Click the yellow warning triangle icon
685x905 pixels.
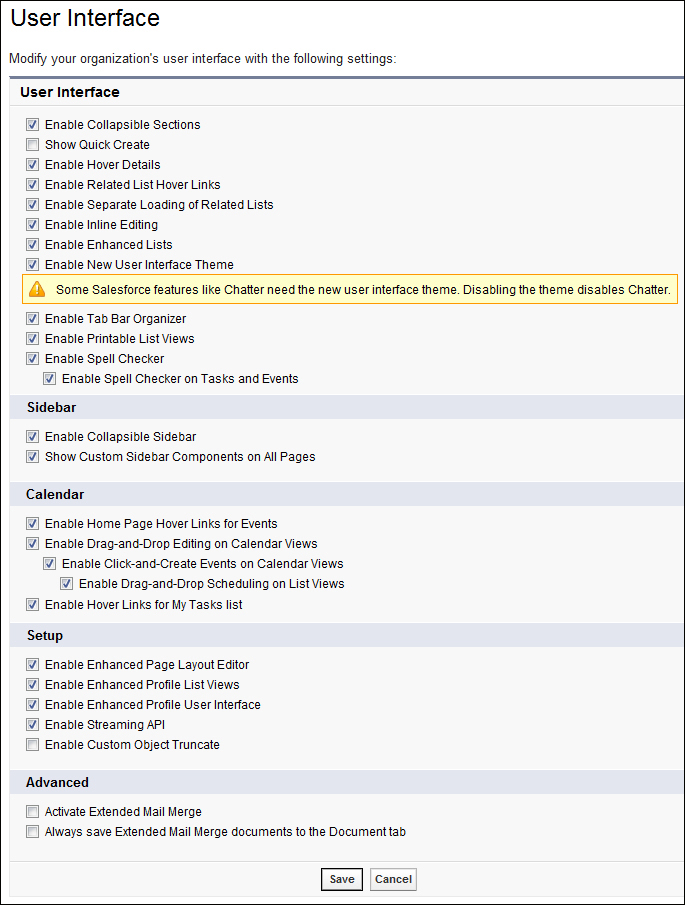[x=37, y=289]
